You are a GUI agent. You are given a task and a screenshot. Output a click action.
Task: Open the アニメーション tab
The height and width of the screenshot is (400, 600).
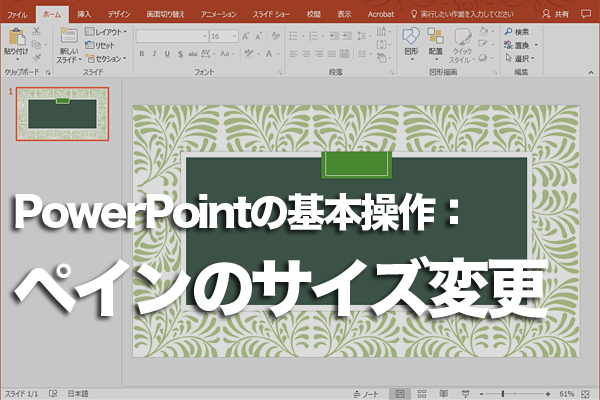tap(218, 15)
